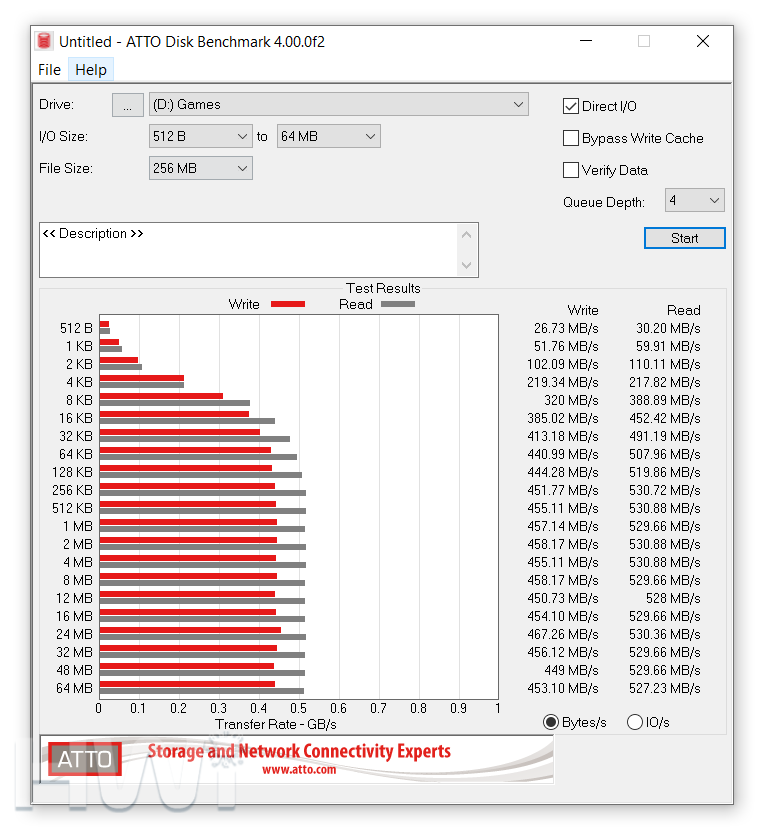Click the 12 MB chart row label
This screenshot has height=832, width=762.
click(74, 599)
